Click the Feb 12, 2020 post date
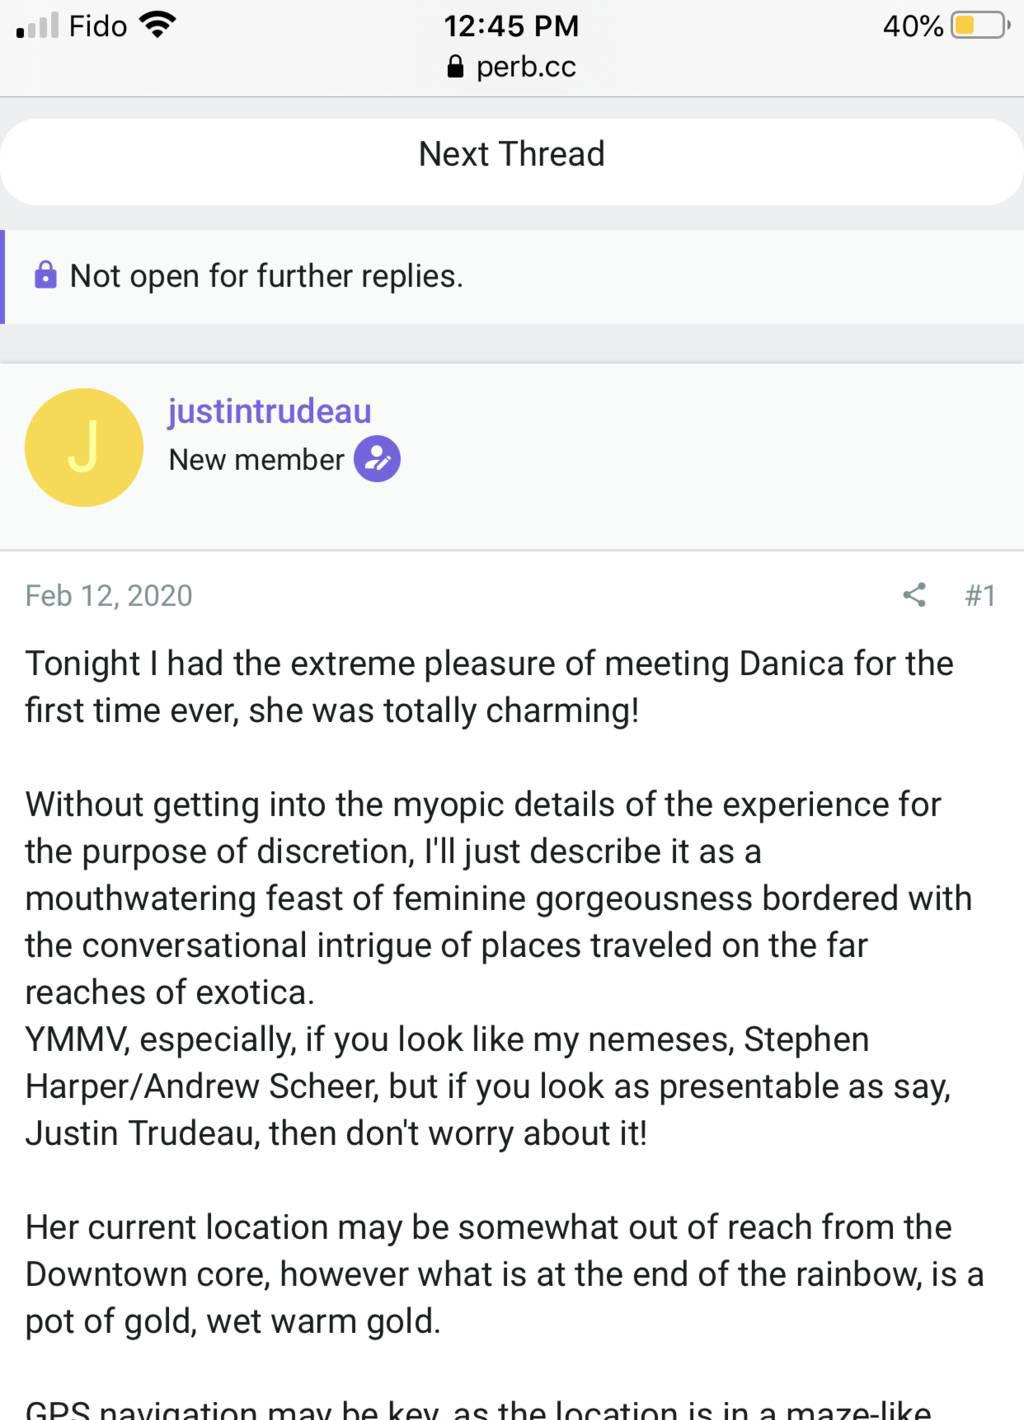This screenshot has height=1420, width=1024. (109, 595)
